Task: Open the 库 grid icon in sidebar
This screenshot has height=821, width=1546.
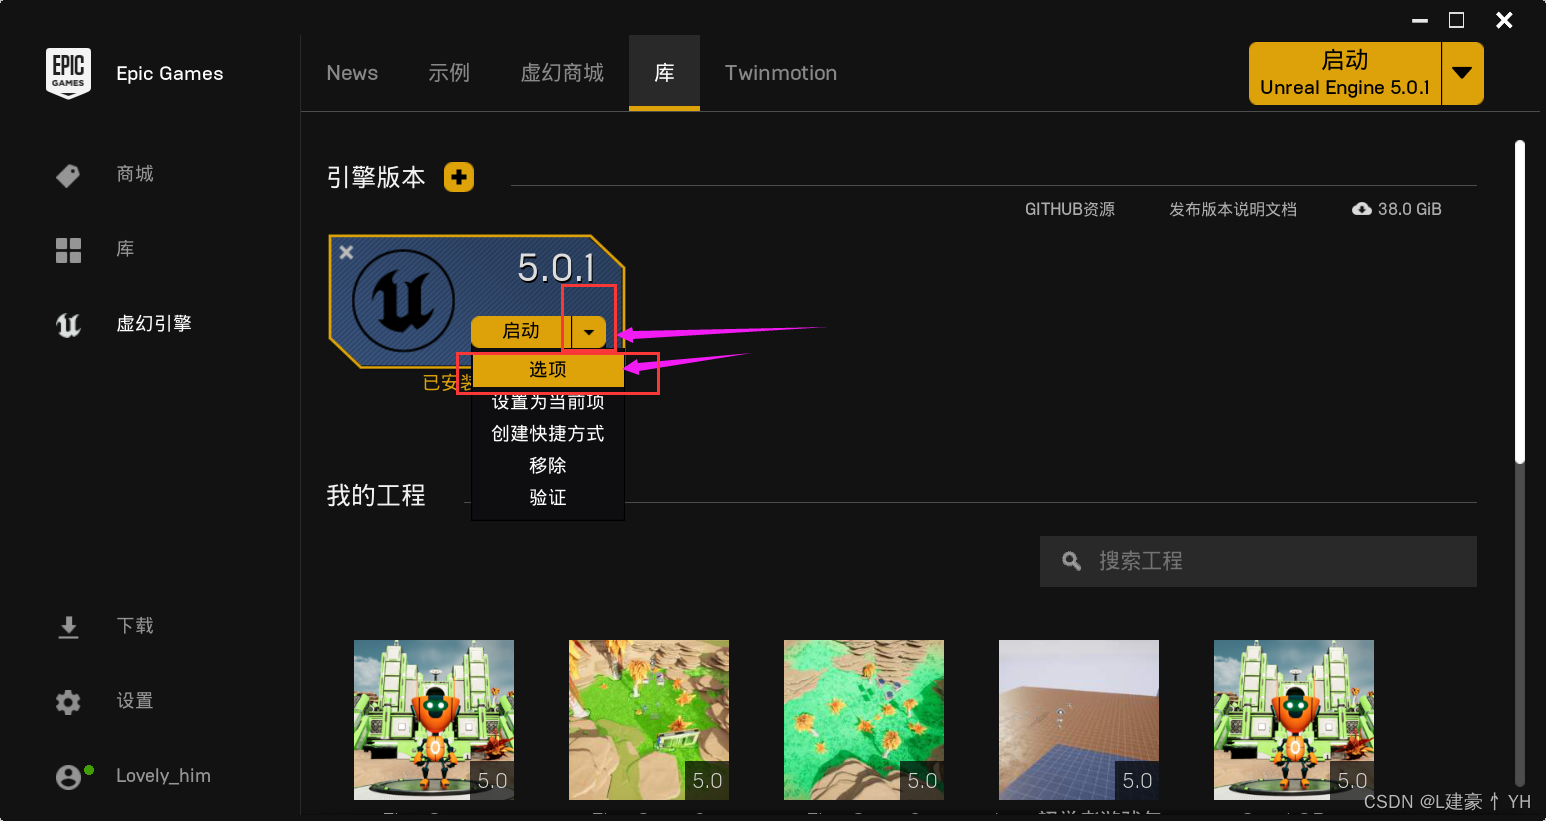Action: [68, 250]
